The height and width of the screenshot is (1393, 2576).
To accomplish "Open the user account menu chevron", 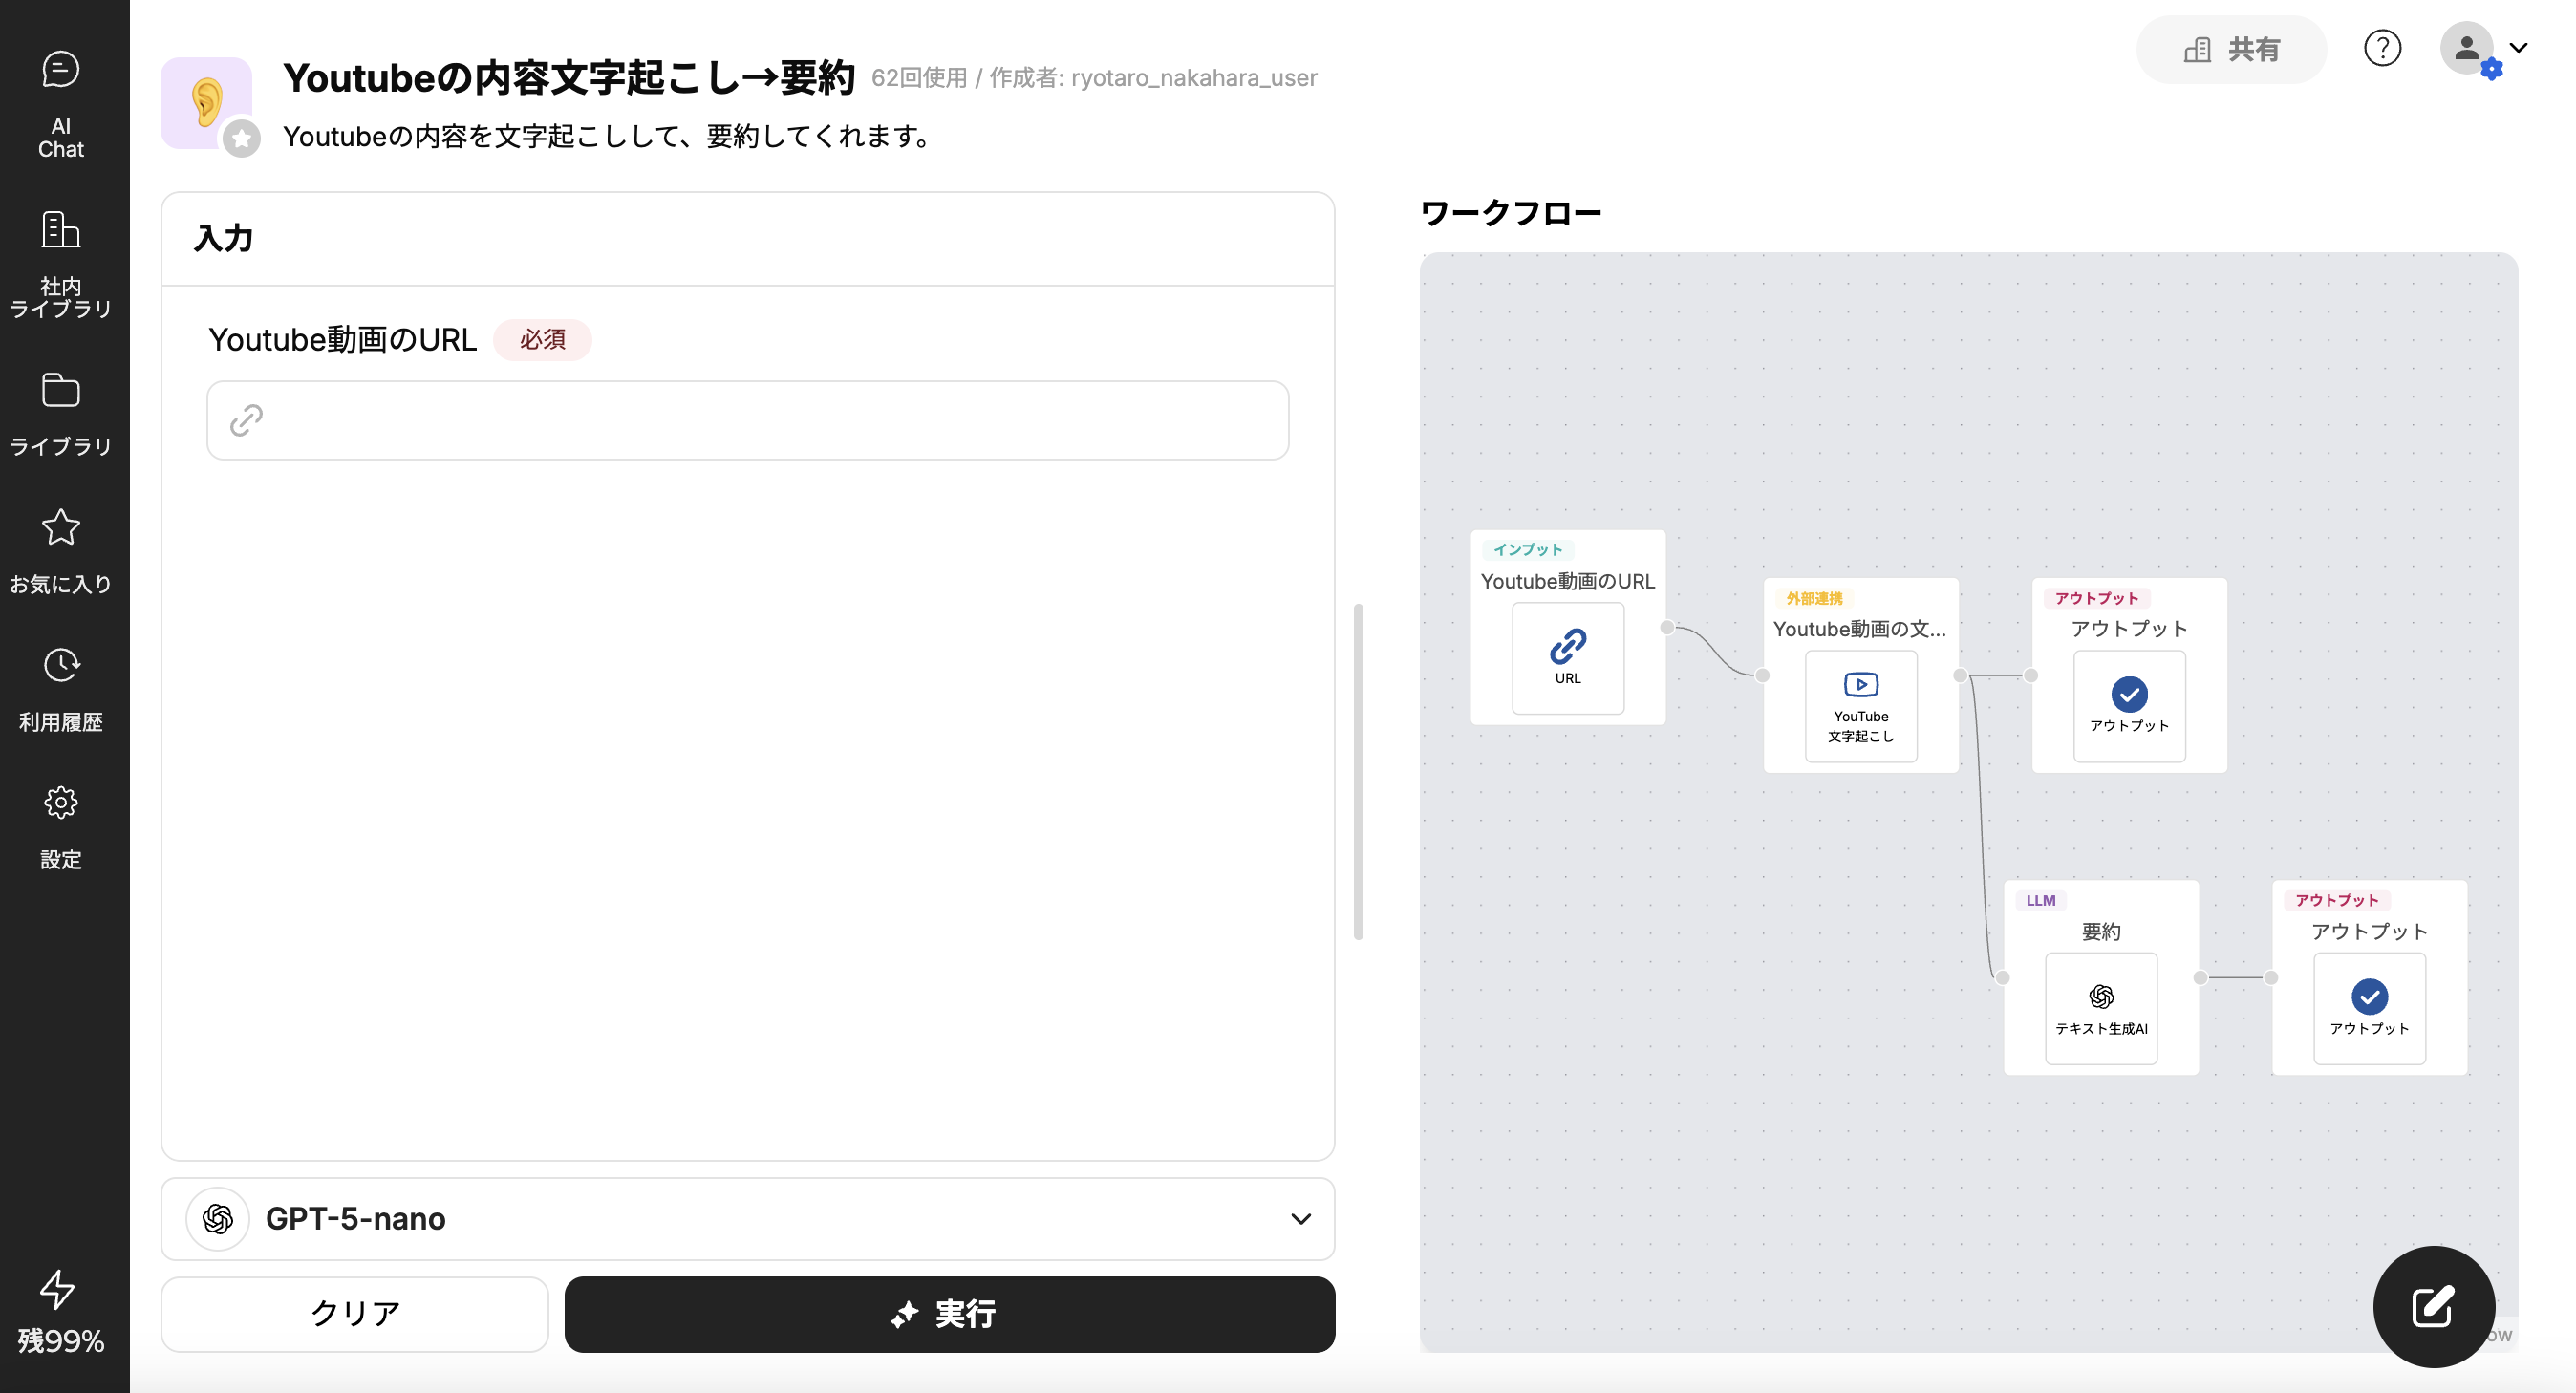I will coord(2518,48).
